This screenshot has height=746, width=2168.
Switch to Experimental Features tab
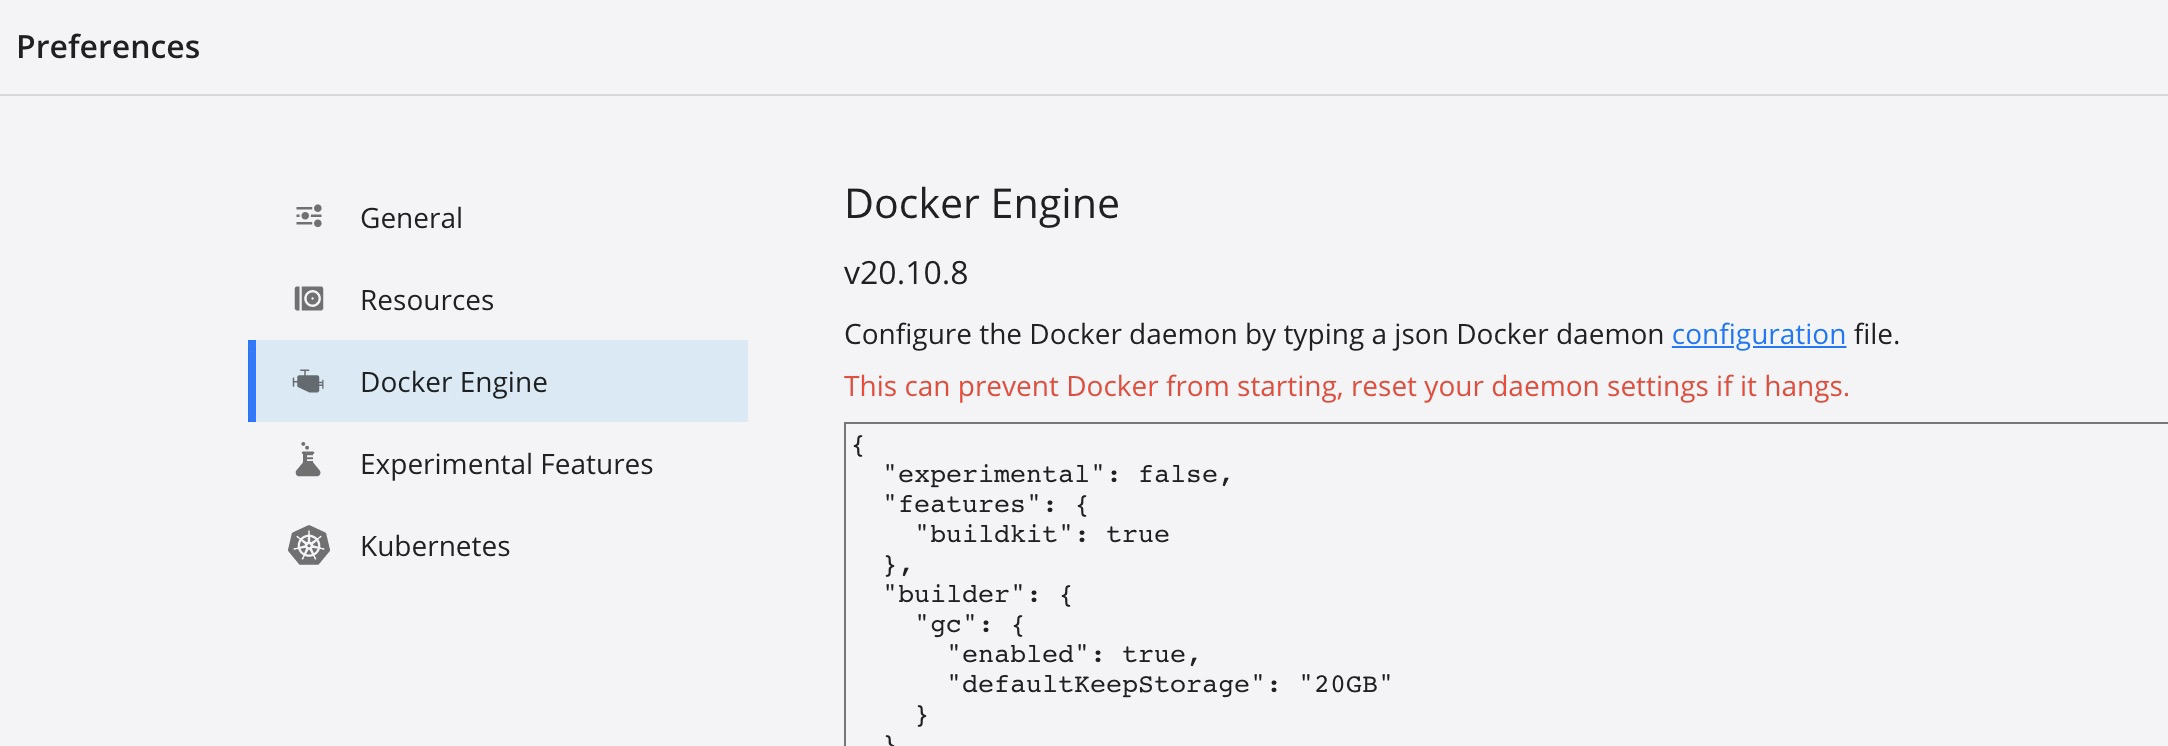click(498, 463)
